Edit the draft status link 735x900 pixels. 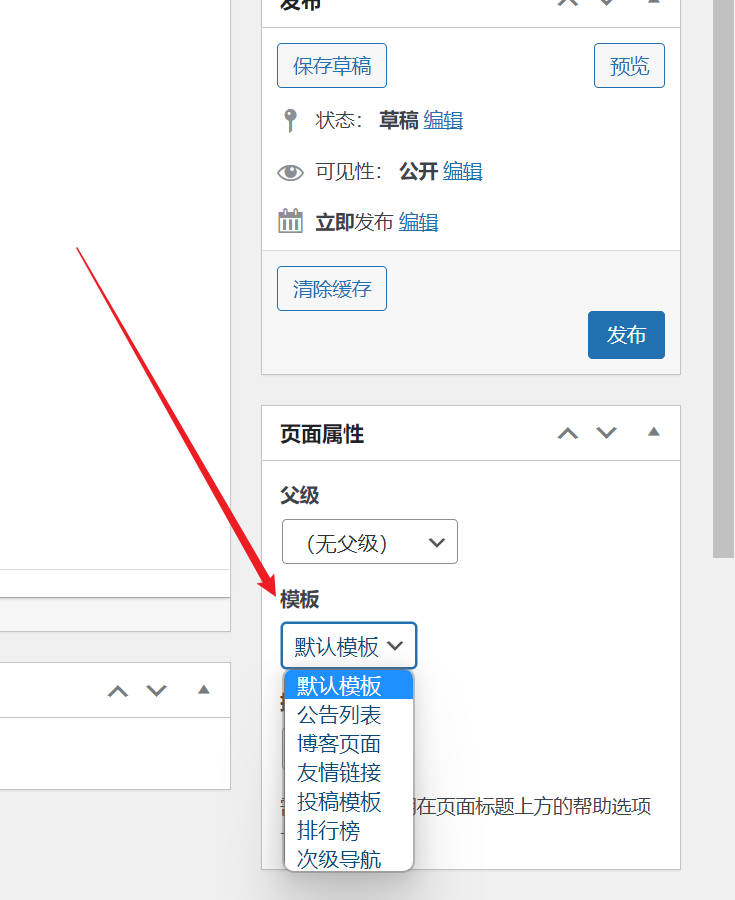click(x=443, y=121)
